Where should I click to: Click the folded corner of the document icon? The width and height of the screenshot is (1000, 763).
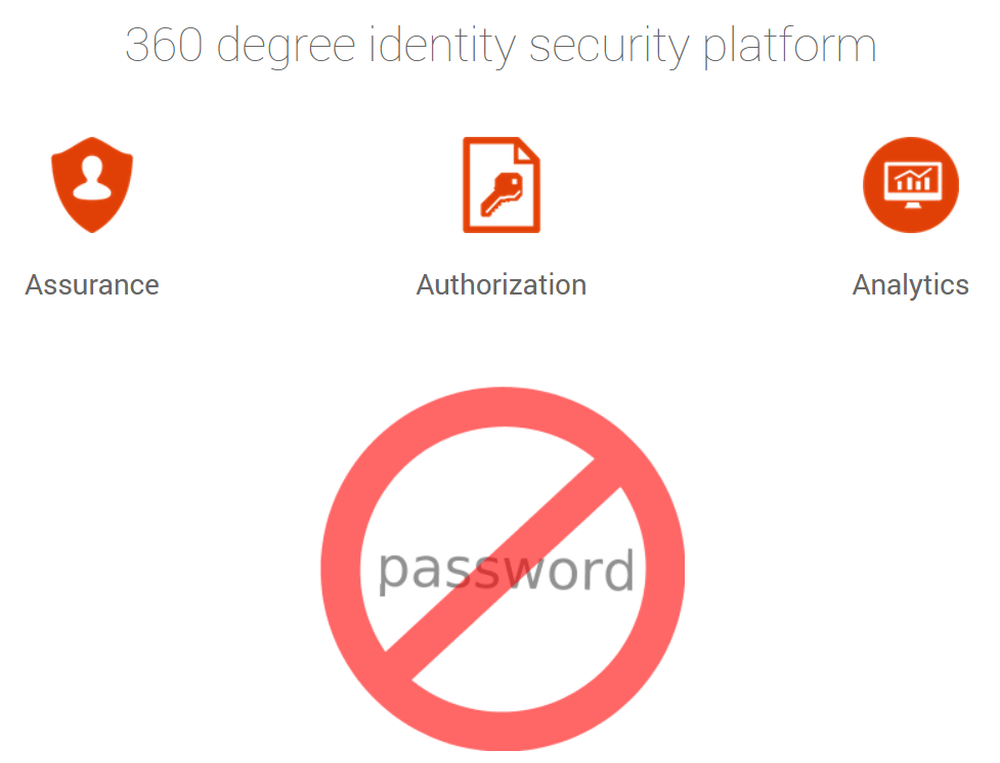pos(528,150)
